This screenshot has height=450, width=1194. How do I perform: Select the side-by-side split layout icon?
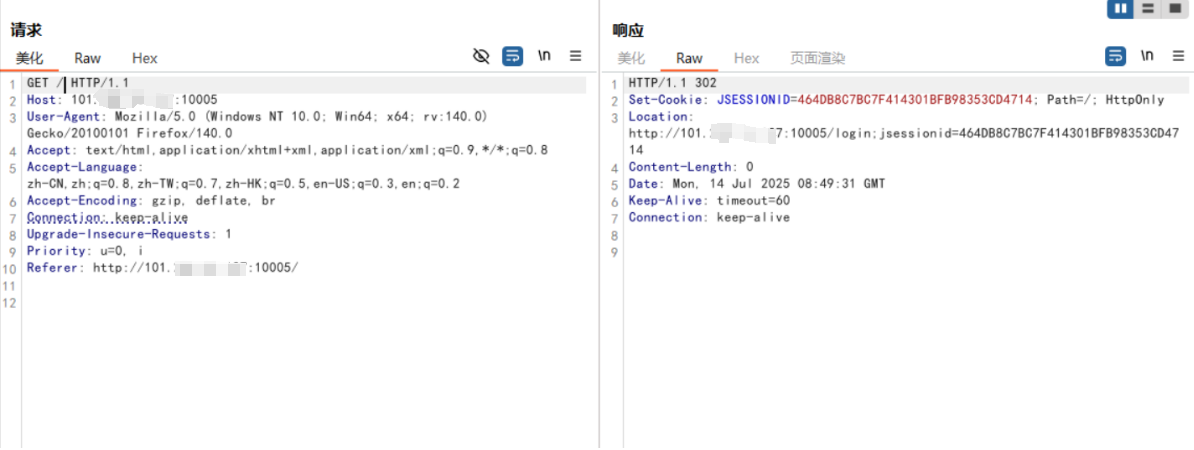click(x=1120, y=9)
